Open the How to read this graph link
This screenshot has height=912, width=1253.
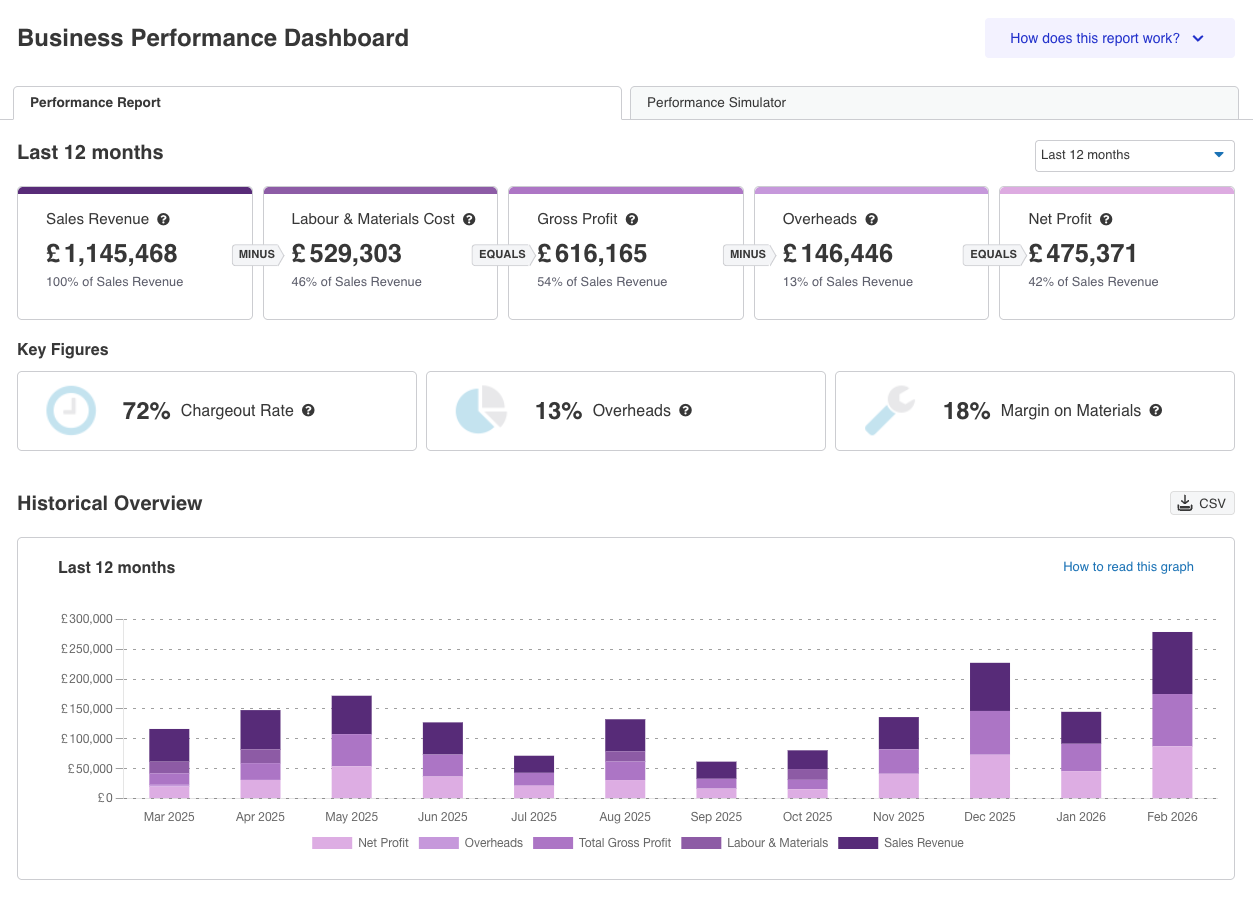(1127, 567)
